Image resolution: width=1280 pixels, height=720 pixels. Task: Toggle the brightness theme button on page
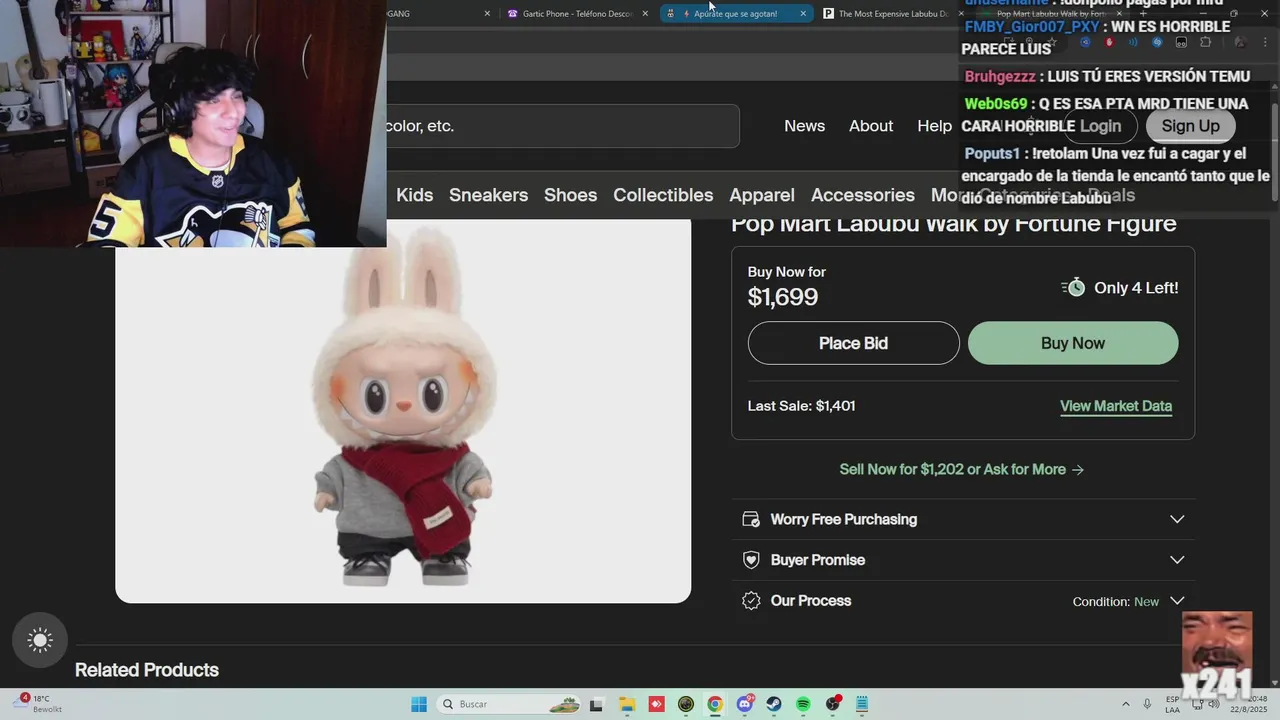tap(40, 640)
